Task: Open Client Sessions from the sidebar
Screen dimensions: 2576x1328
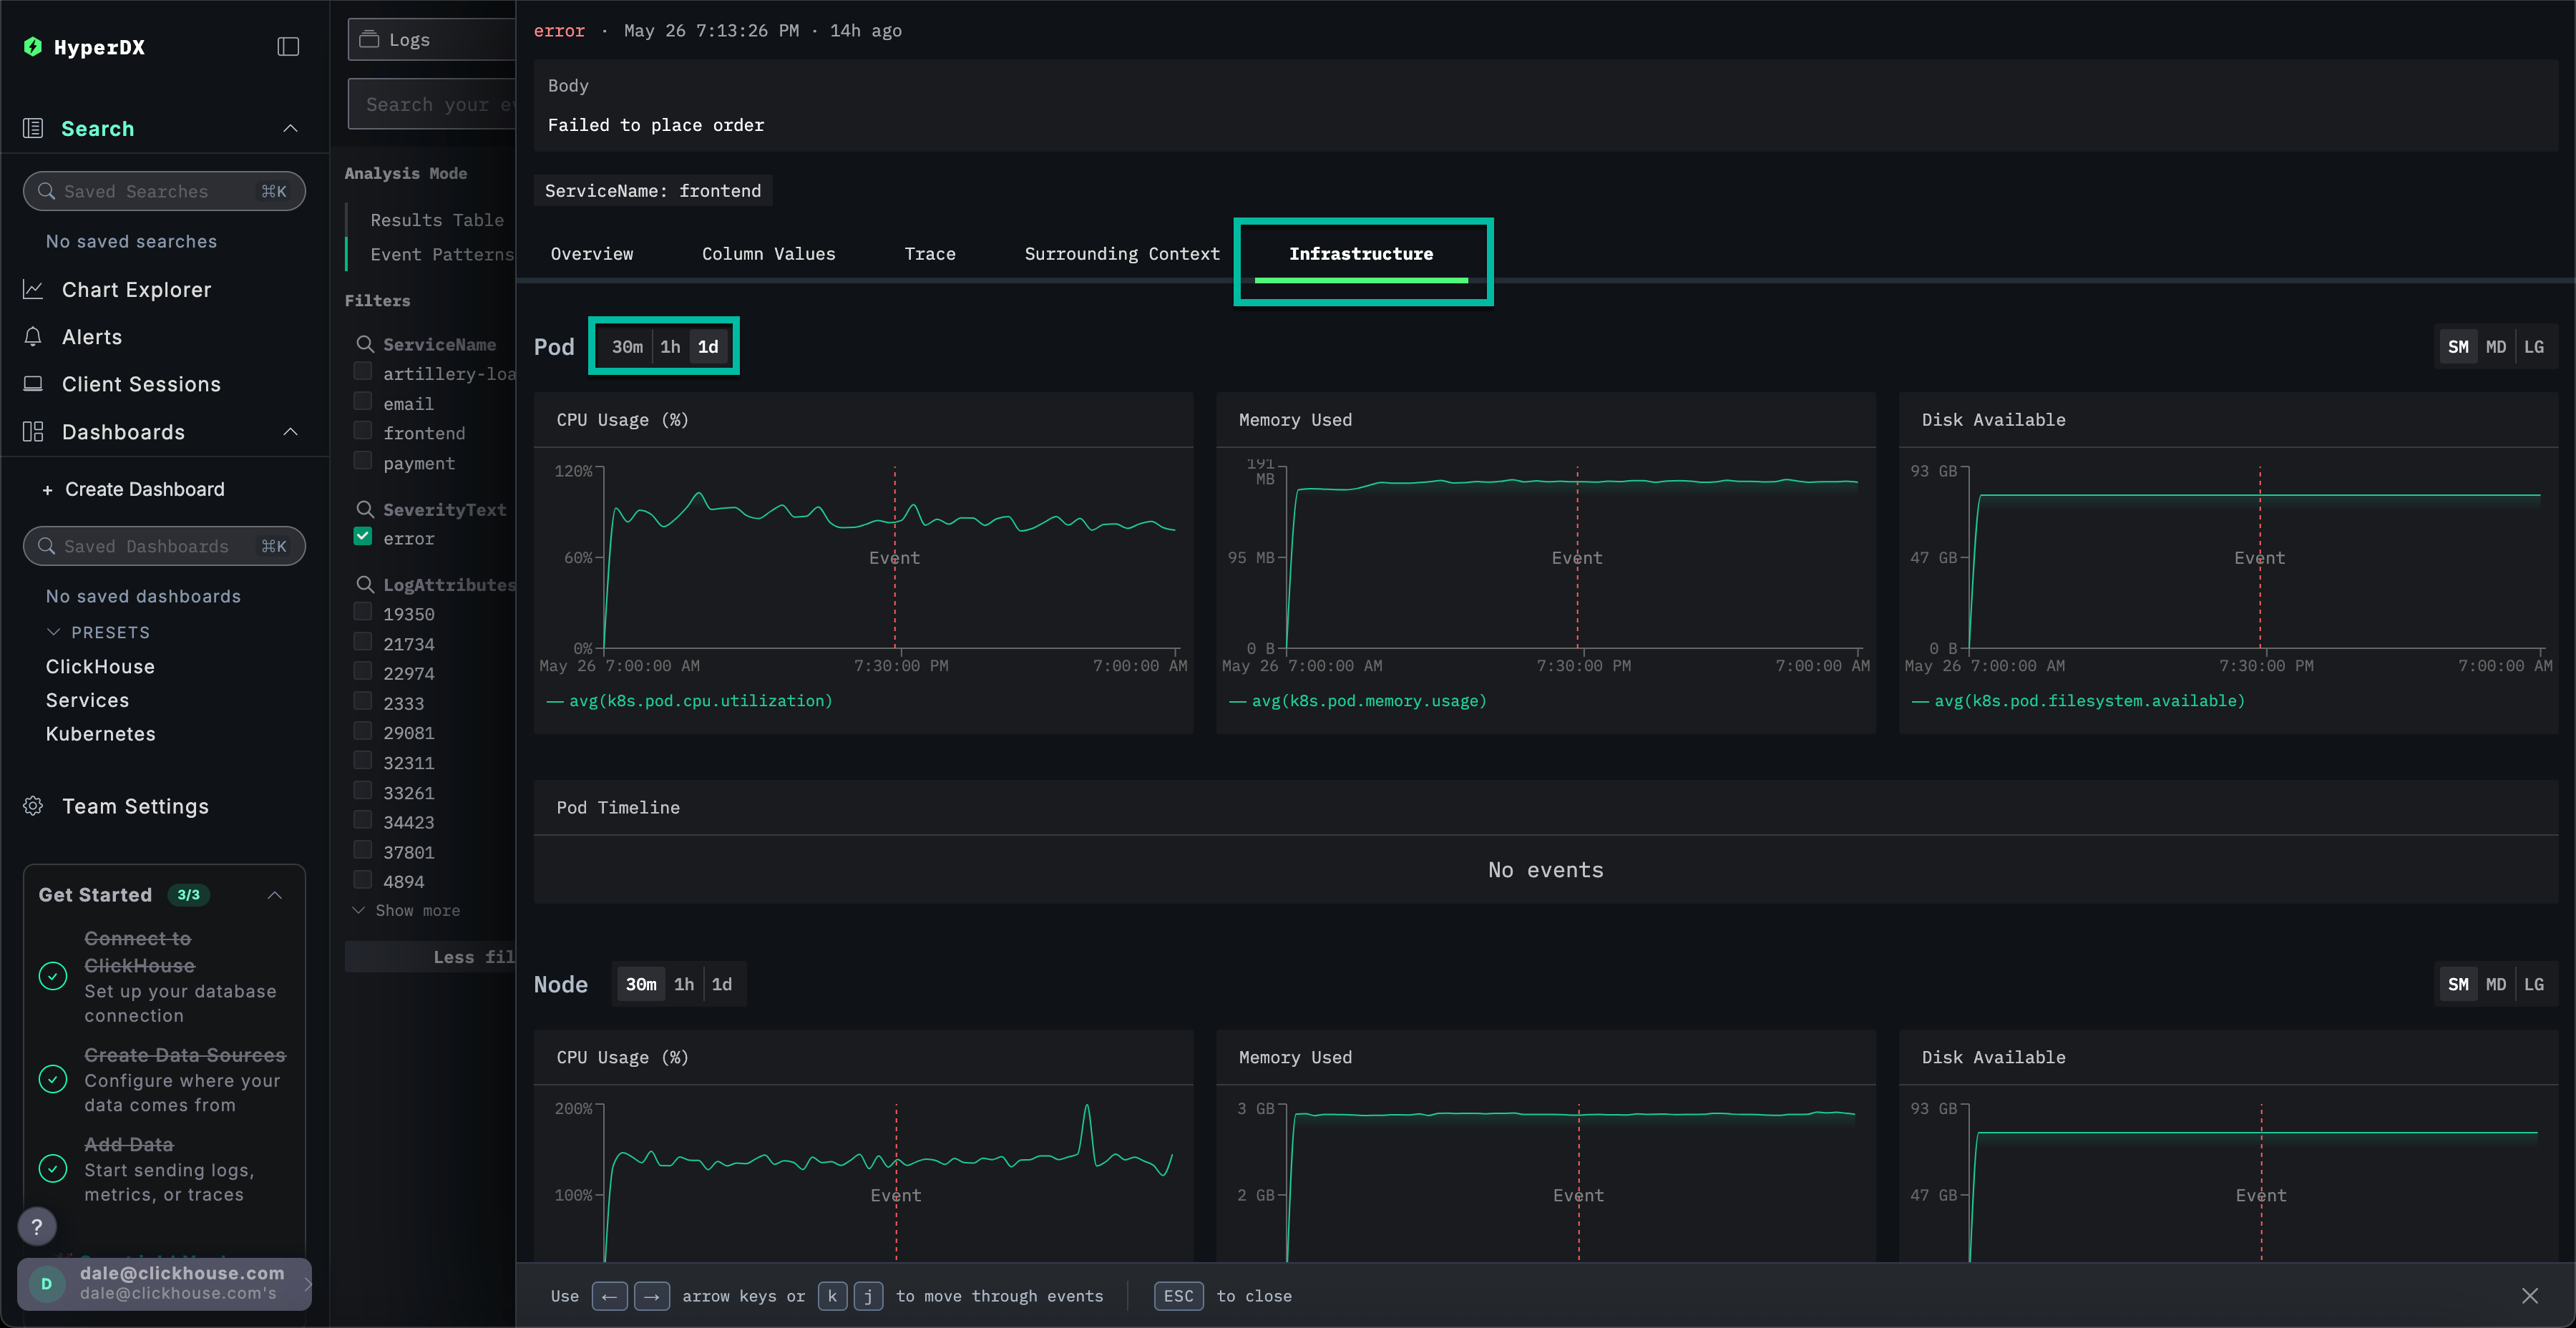Action: click(140, 384)
